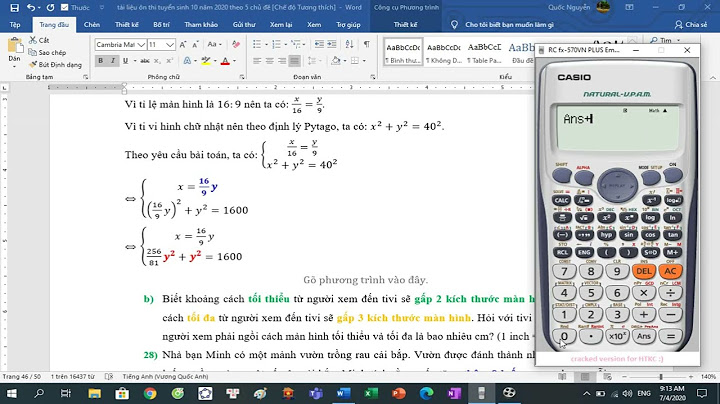Click the Redo icon in Quick Access Toolbar

[x=51, y=7]
